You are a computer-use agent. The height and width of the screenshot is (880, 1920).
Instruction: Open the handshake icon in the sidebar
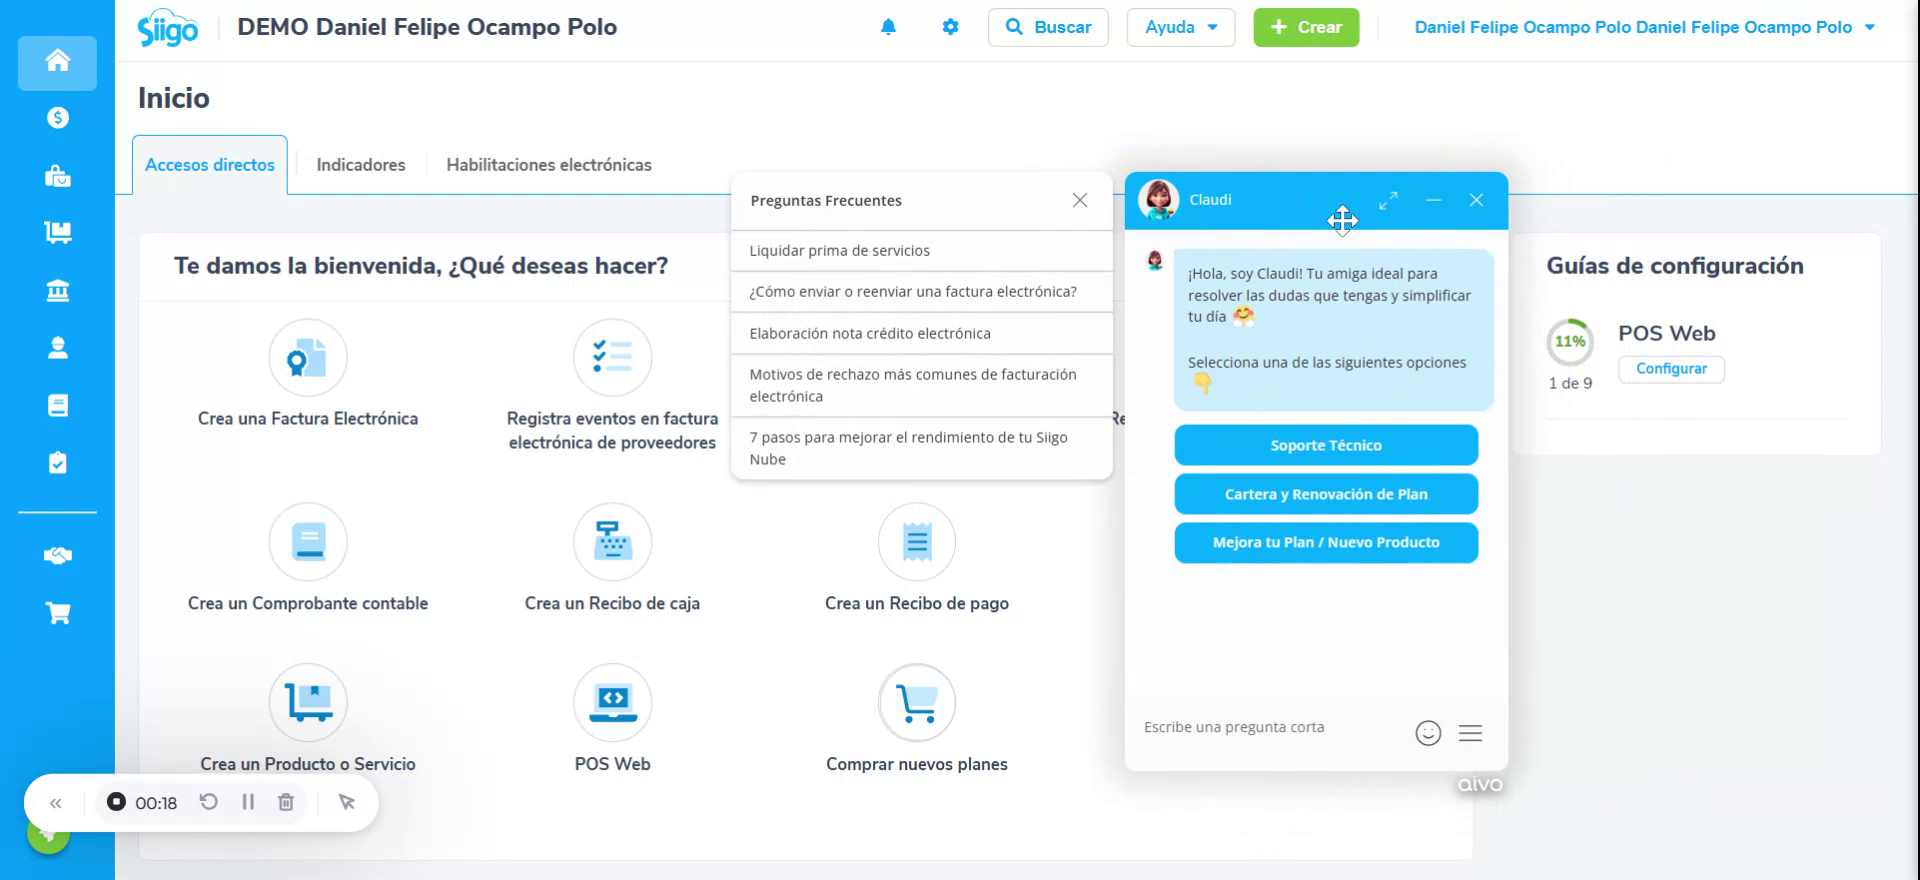[x=57, y=556]
